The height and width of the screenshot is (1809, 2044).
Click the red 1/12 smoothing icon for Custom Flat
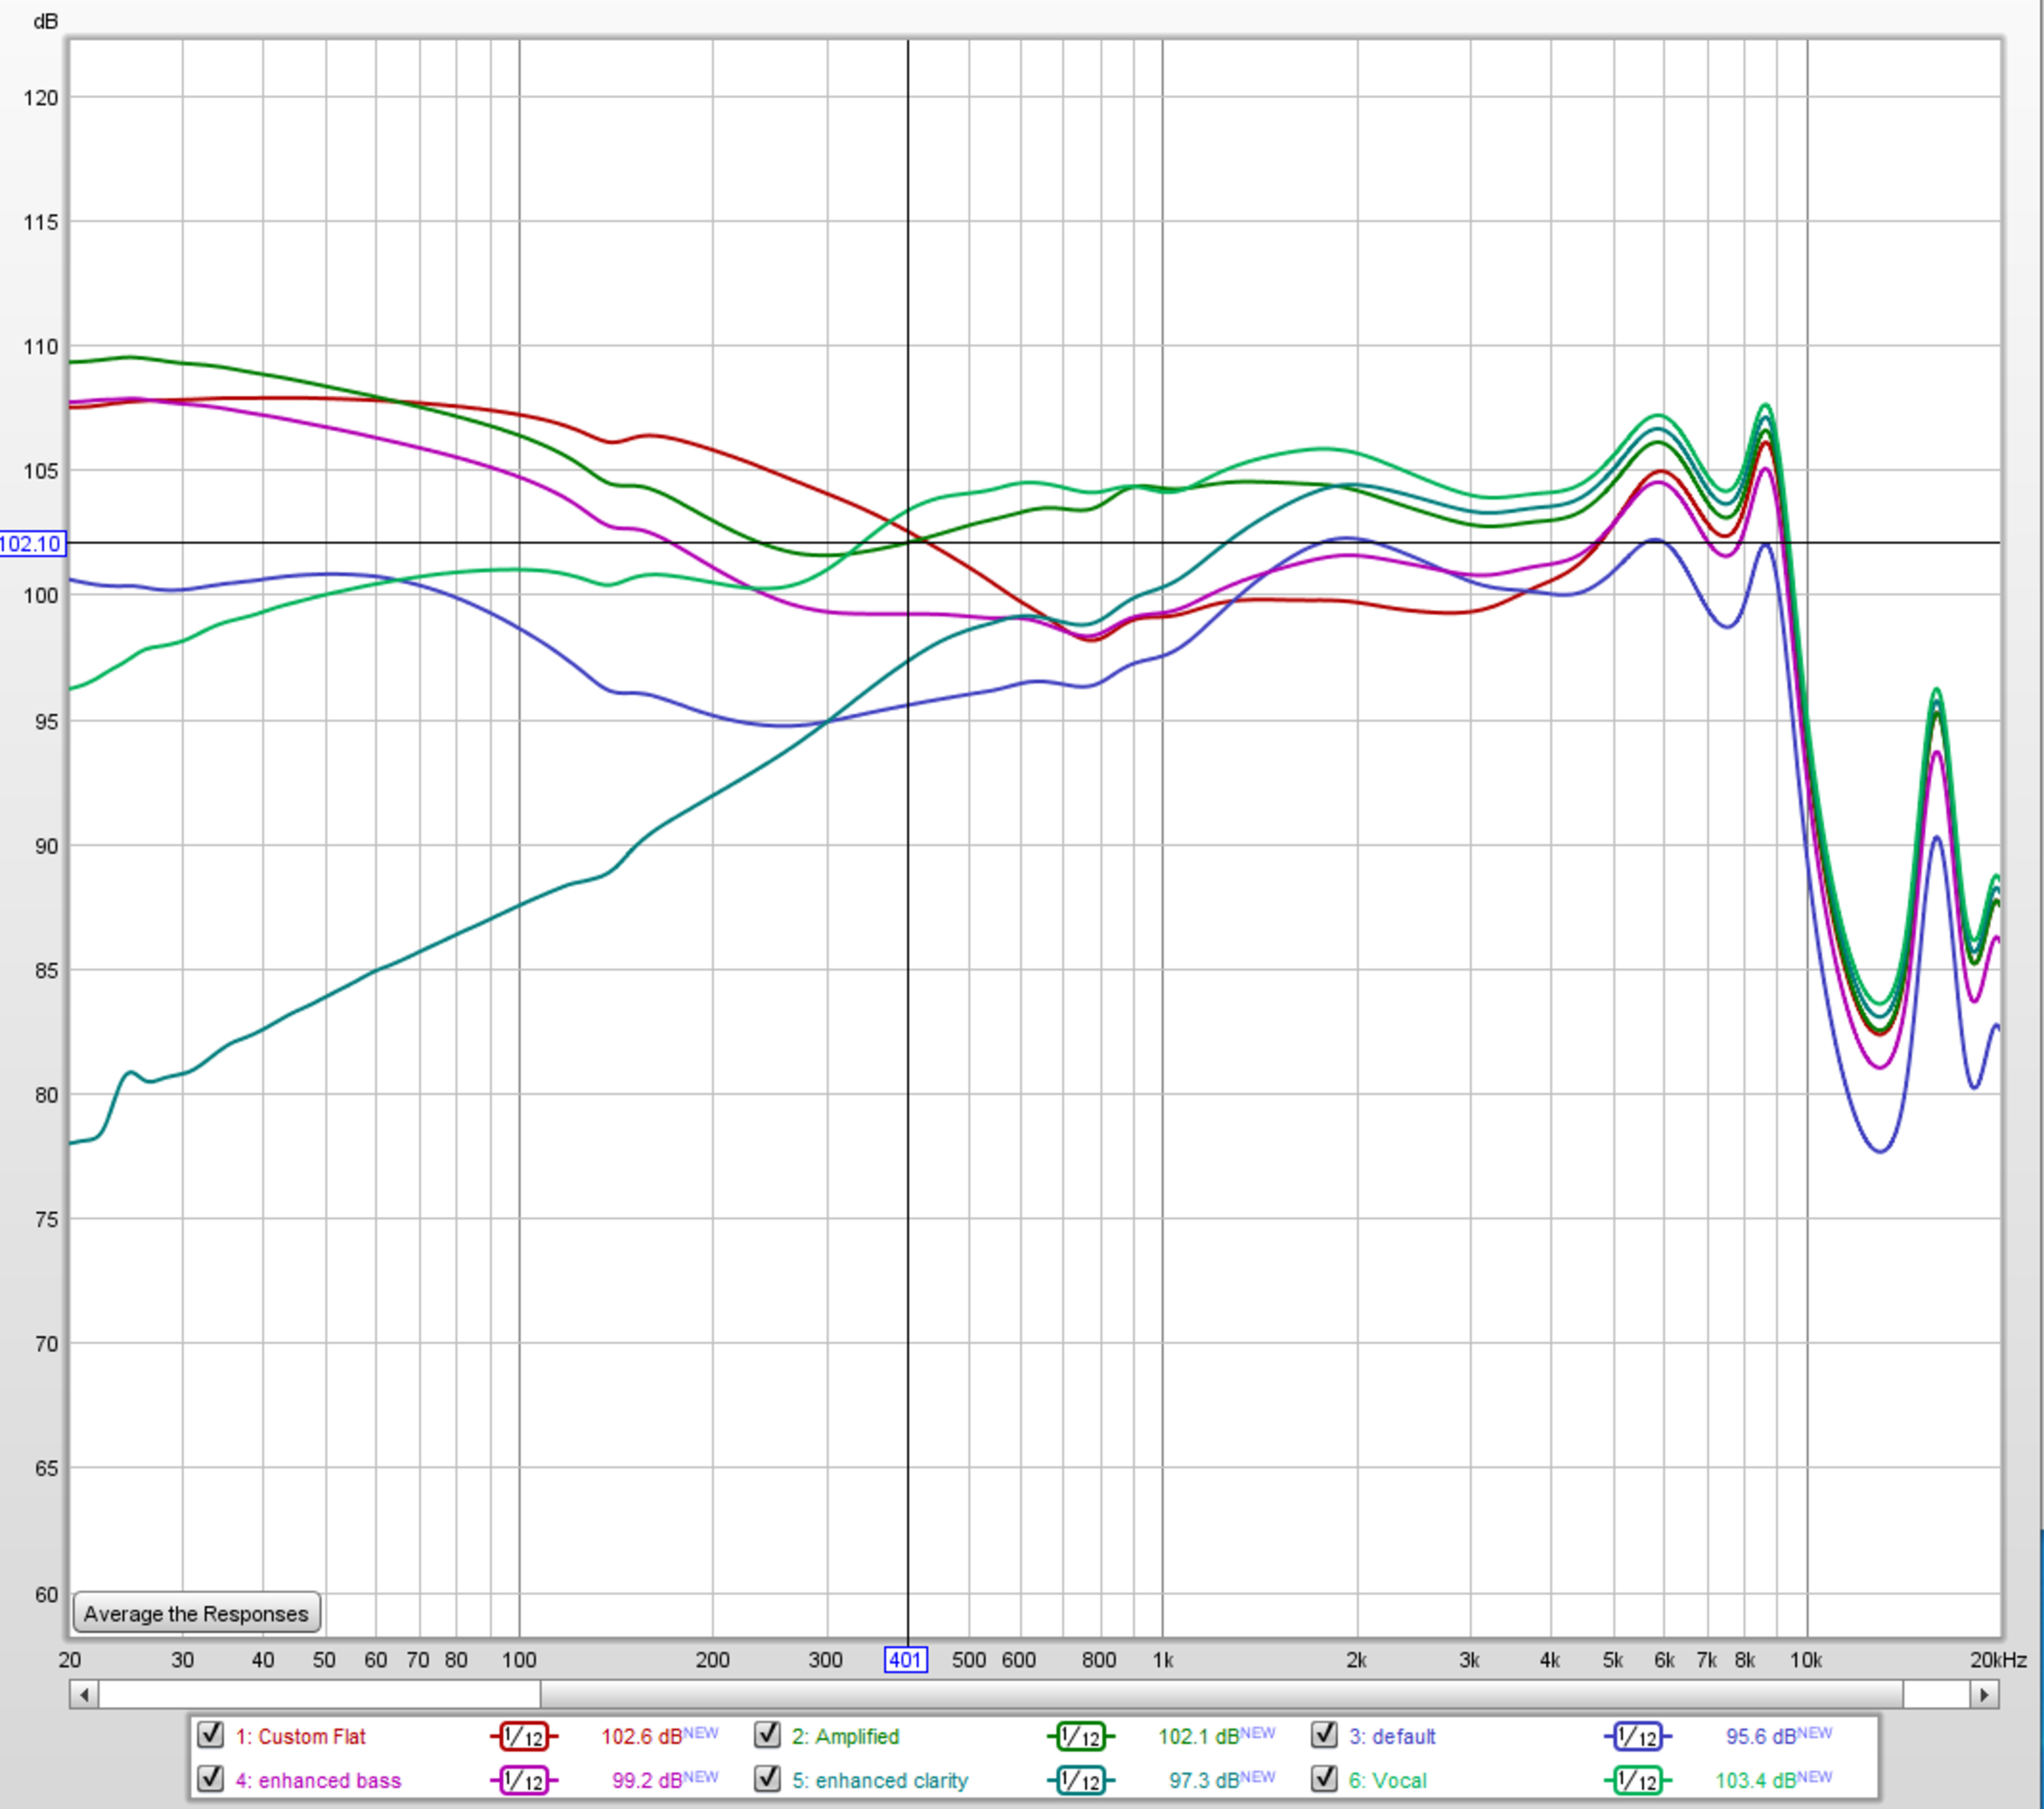coord(523,1737)
